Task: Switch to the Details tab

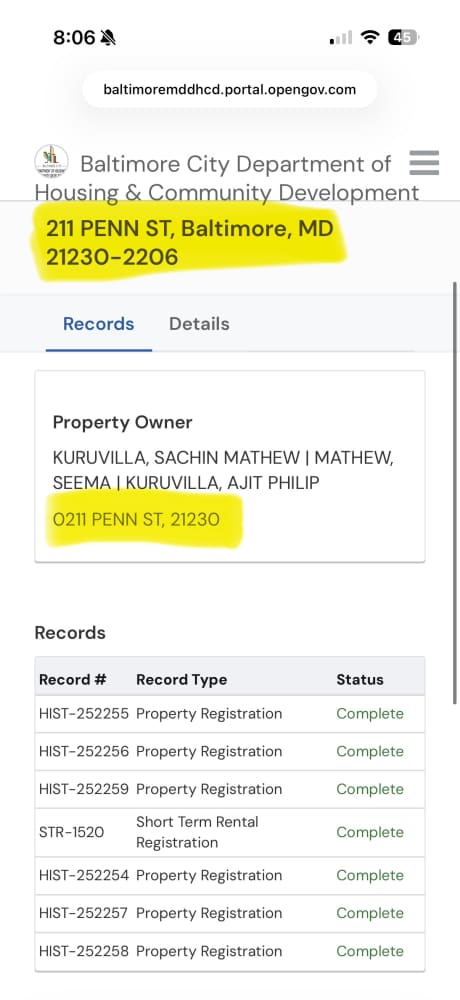Action: click(x=199, y=324)
